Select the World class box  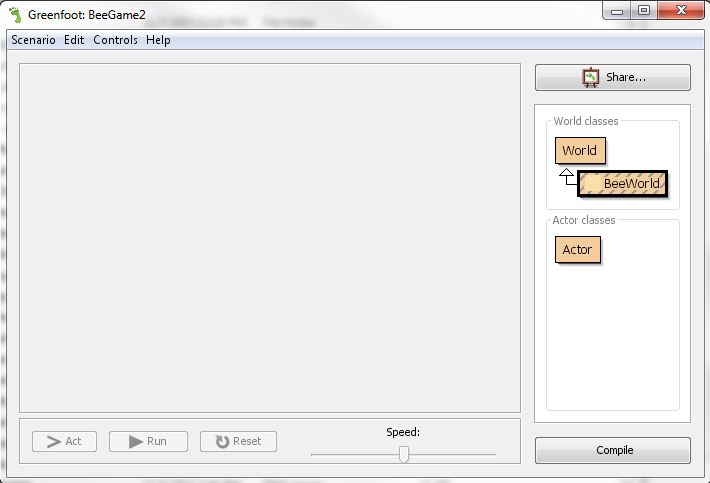click(580, 150)
